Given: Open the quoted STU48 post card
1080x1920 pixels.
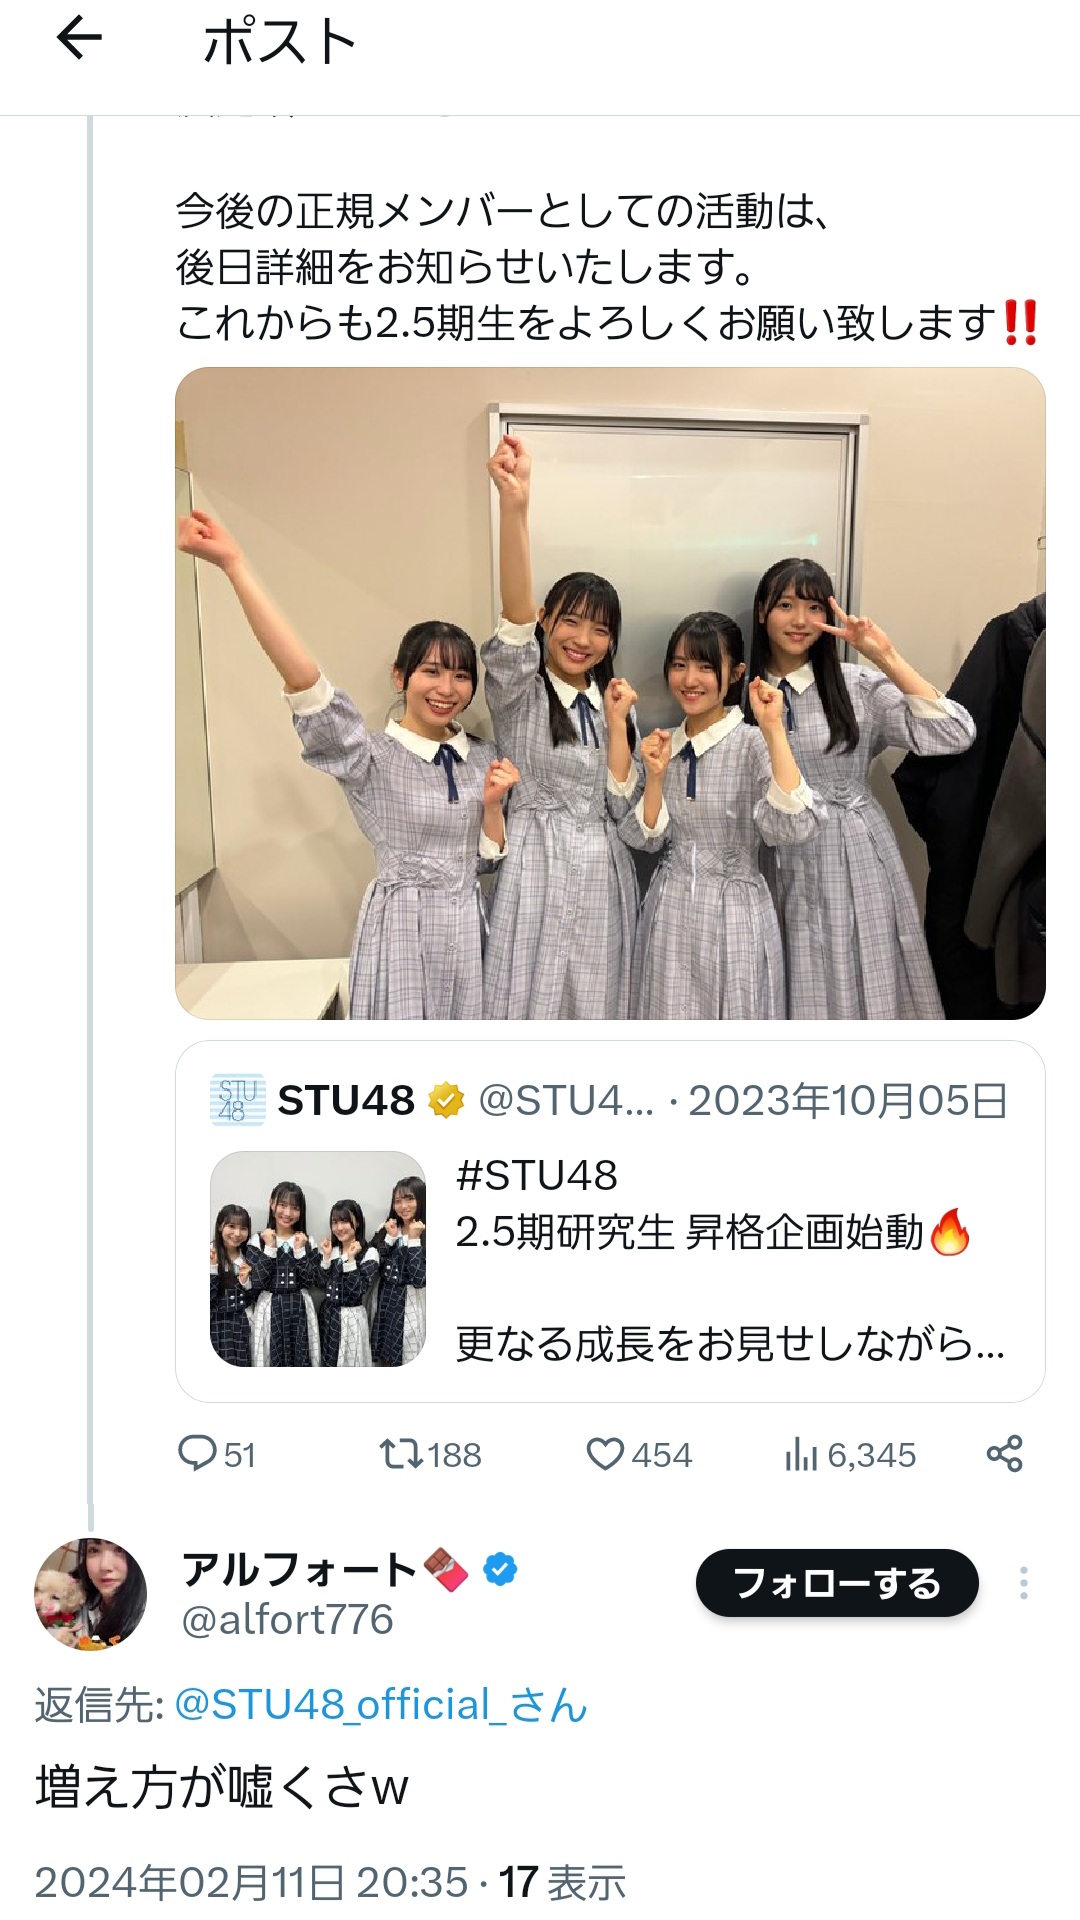Looking at the screenshot, I should pos(610,1221).
